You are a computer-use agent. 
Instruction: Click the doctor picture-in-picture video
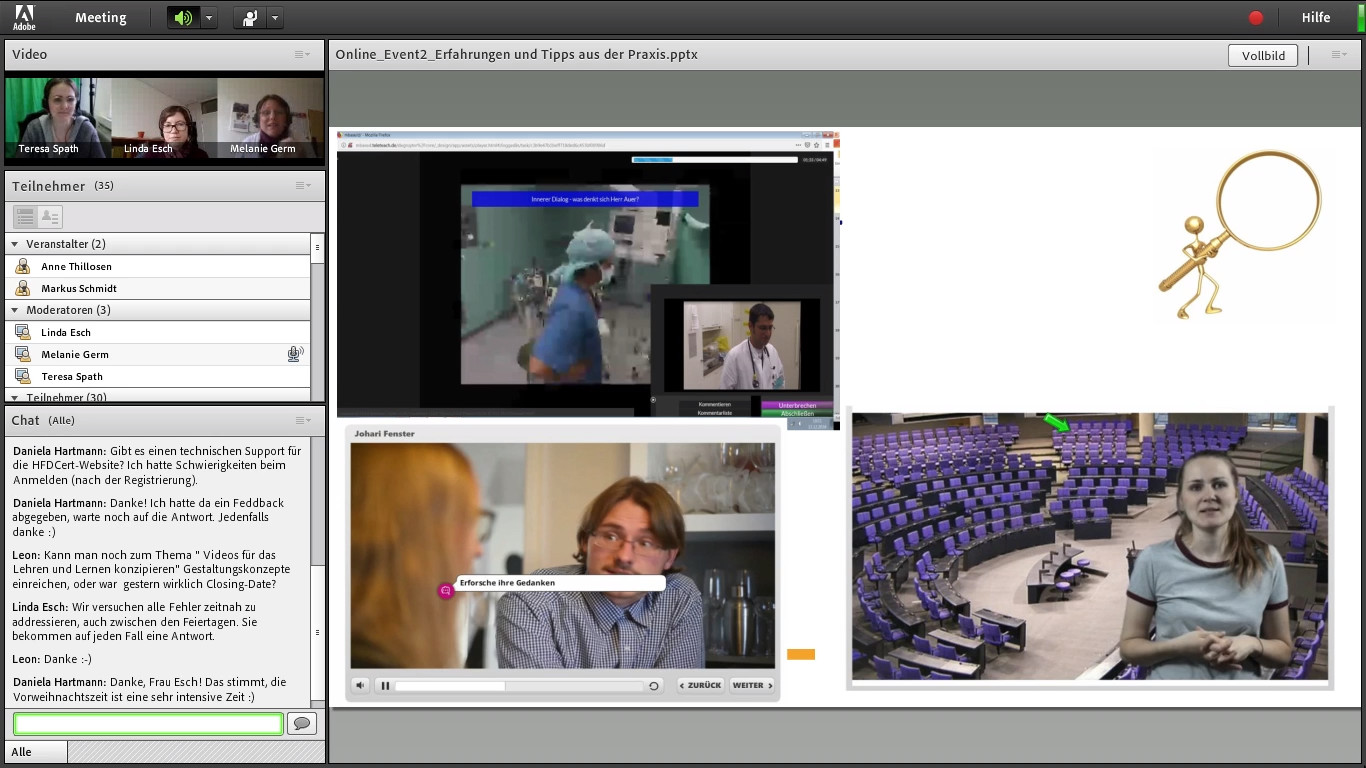click(741, 345)
